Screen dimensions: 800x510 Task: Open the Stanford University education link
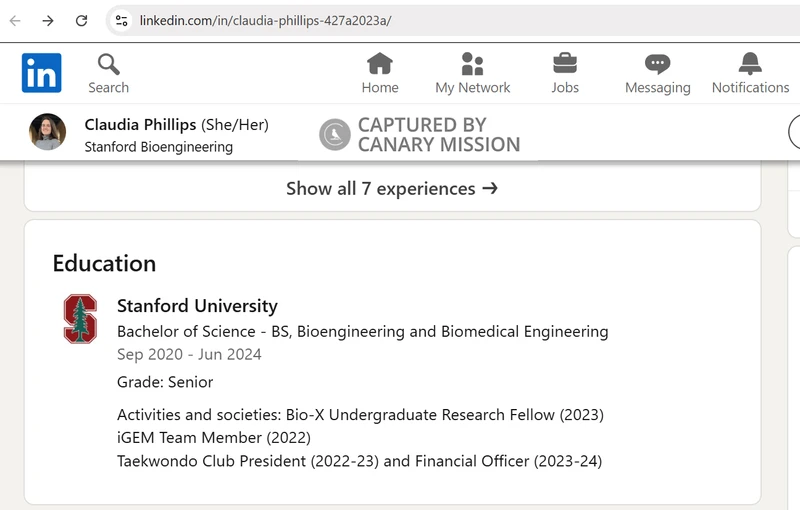tap(197, 306)
